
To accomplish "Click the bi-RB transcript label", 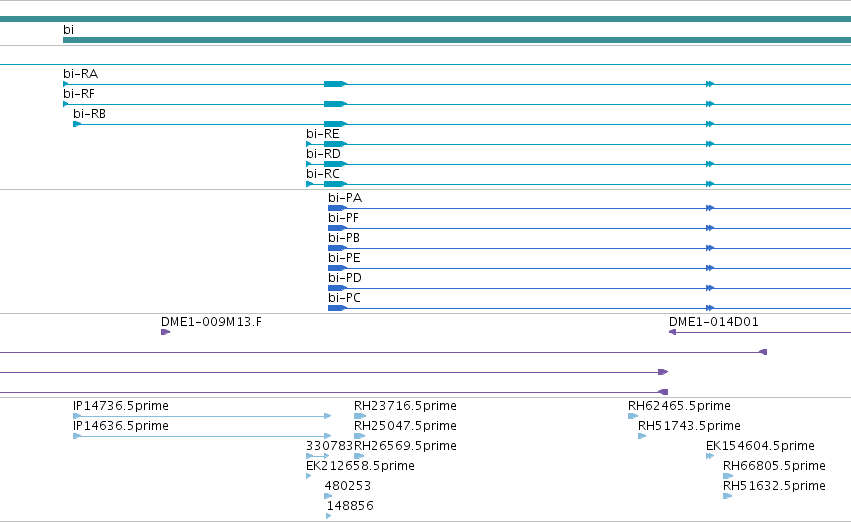I will pyautogui.click(x=90, y=114).
